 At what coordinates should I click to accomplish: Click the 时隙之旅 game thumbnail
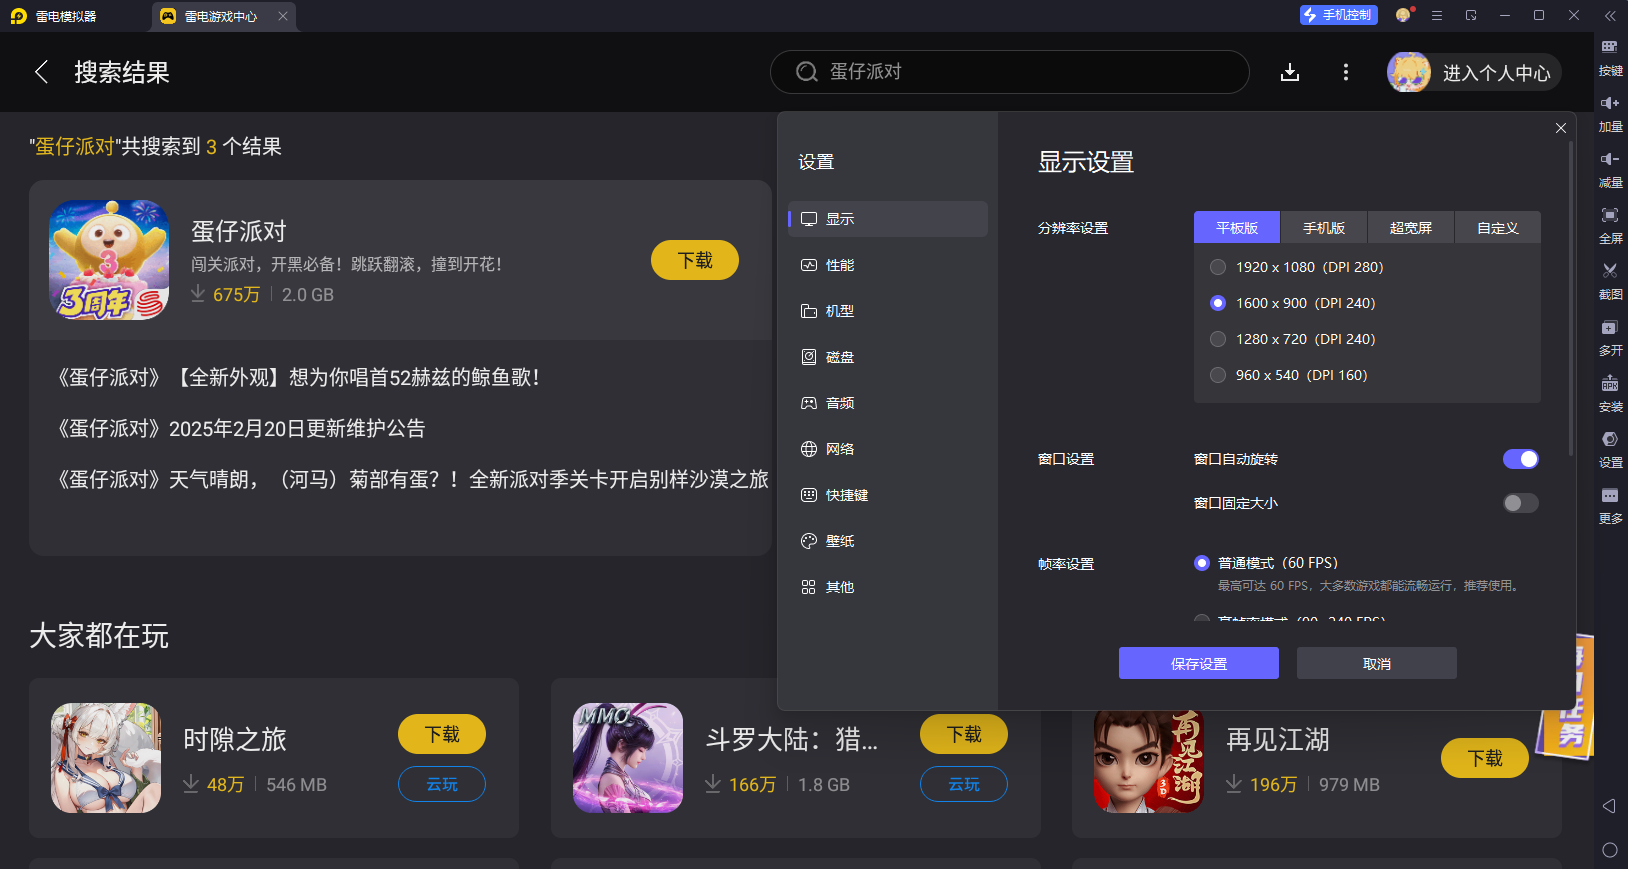pyautogui.click(x=106, y=758)
